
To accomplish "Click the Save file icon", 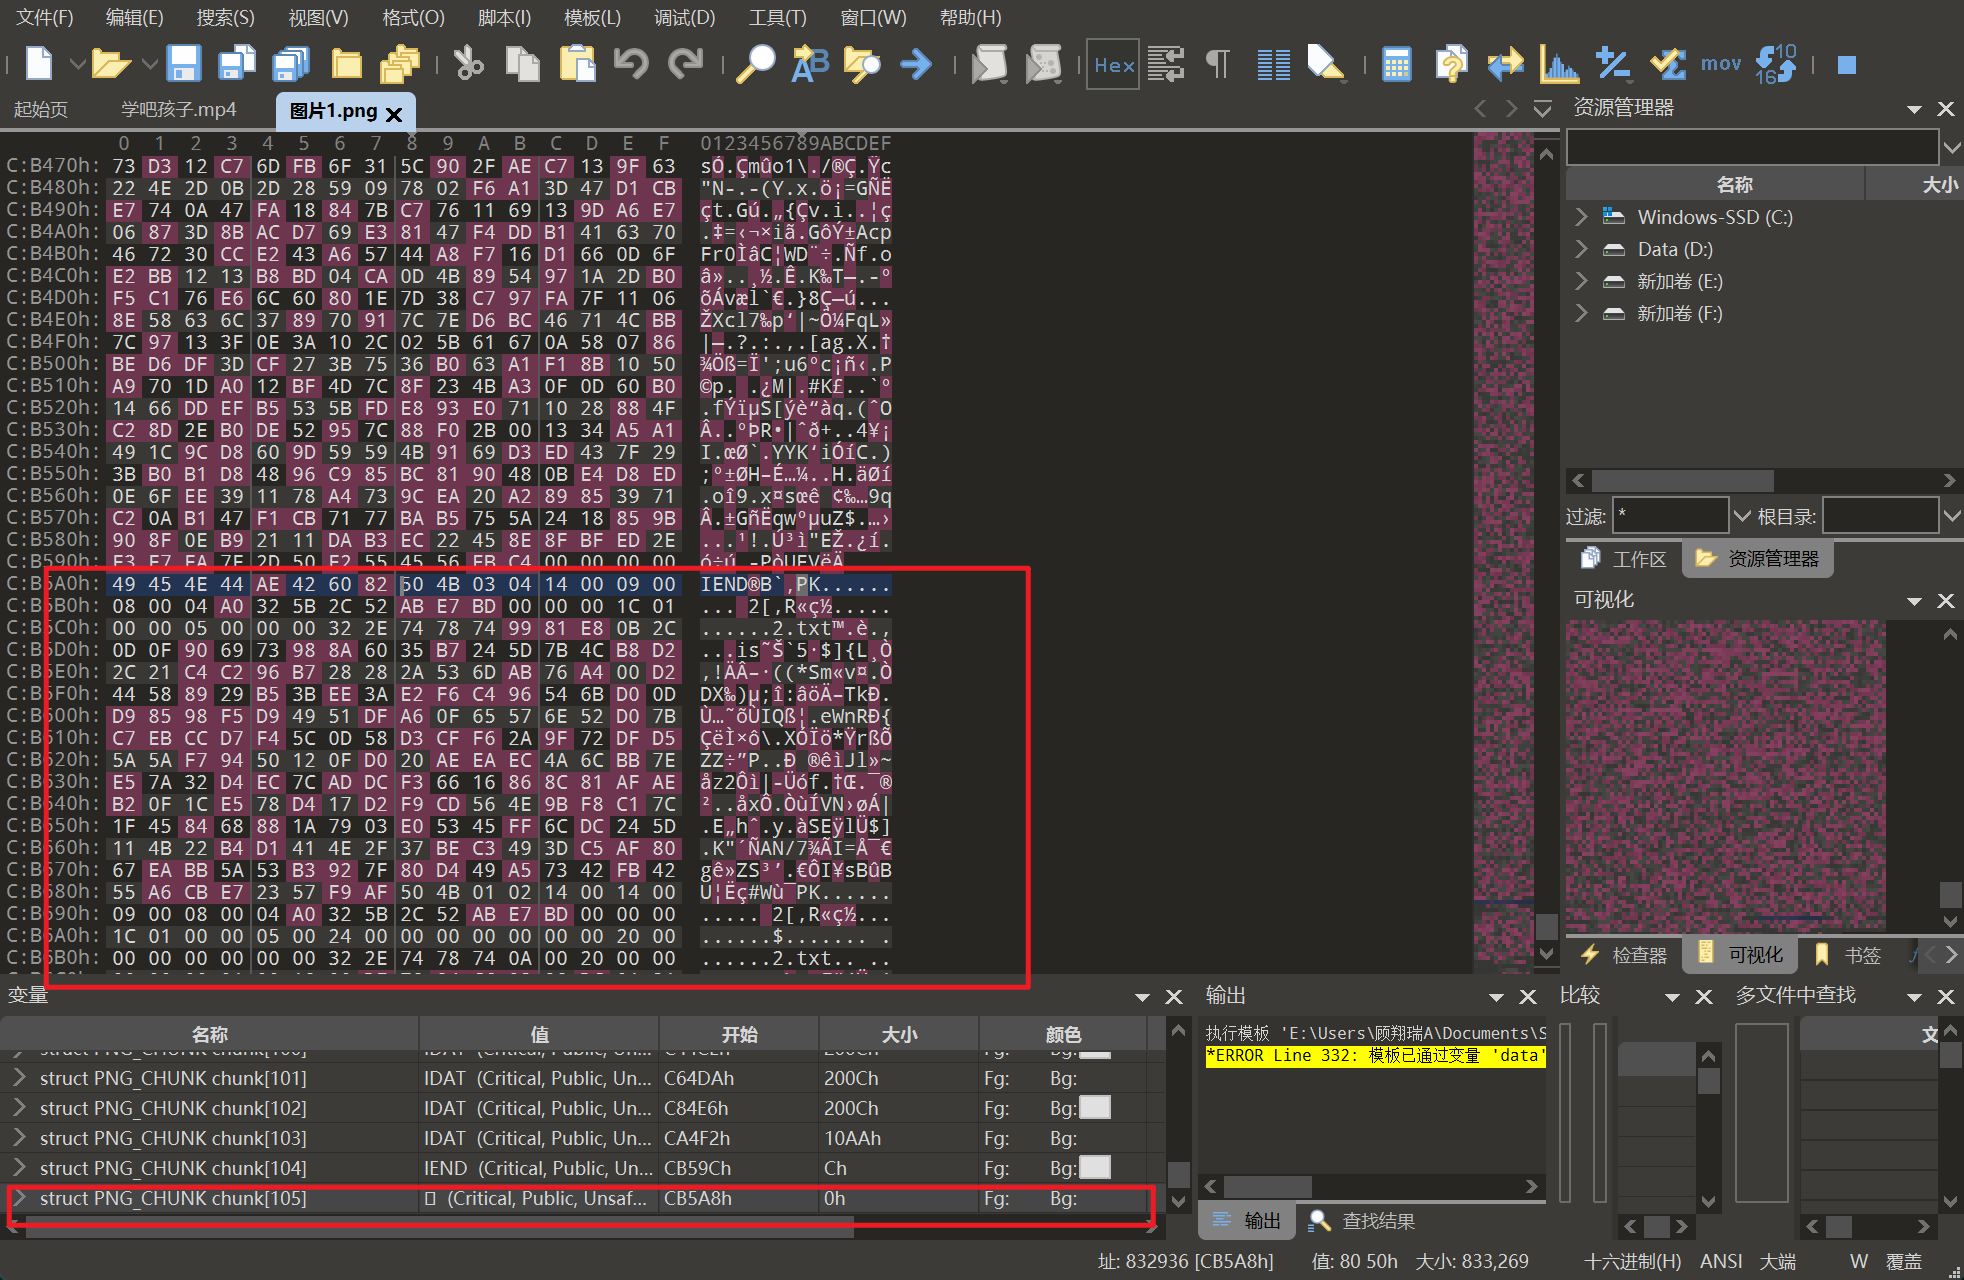I will (183, 64).
